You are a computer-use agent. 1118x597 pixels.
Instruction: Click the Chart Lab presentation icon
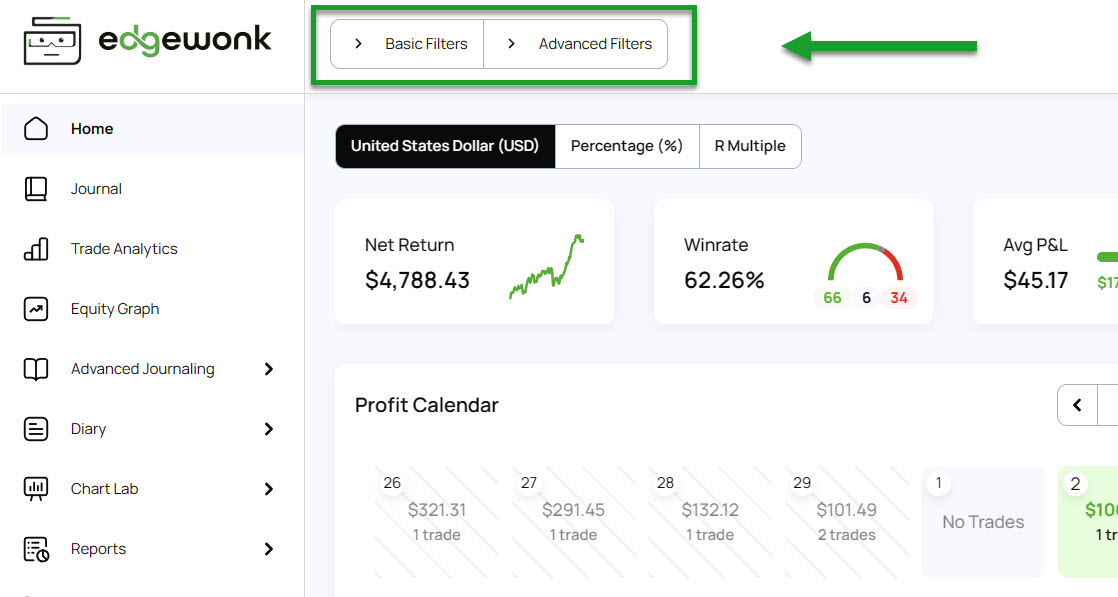click(x=36, y=489)
